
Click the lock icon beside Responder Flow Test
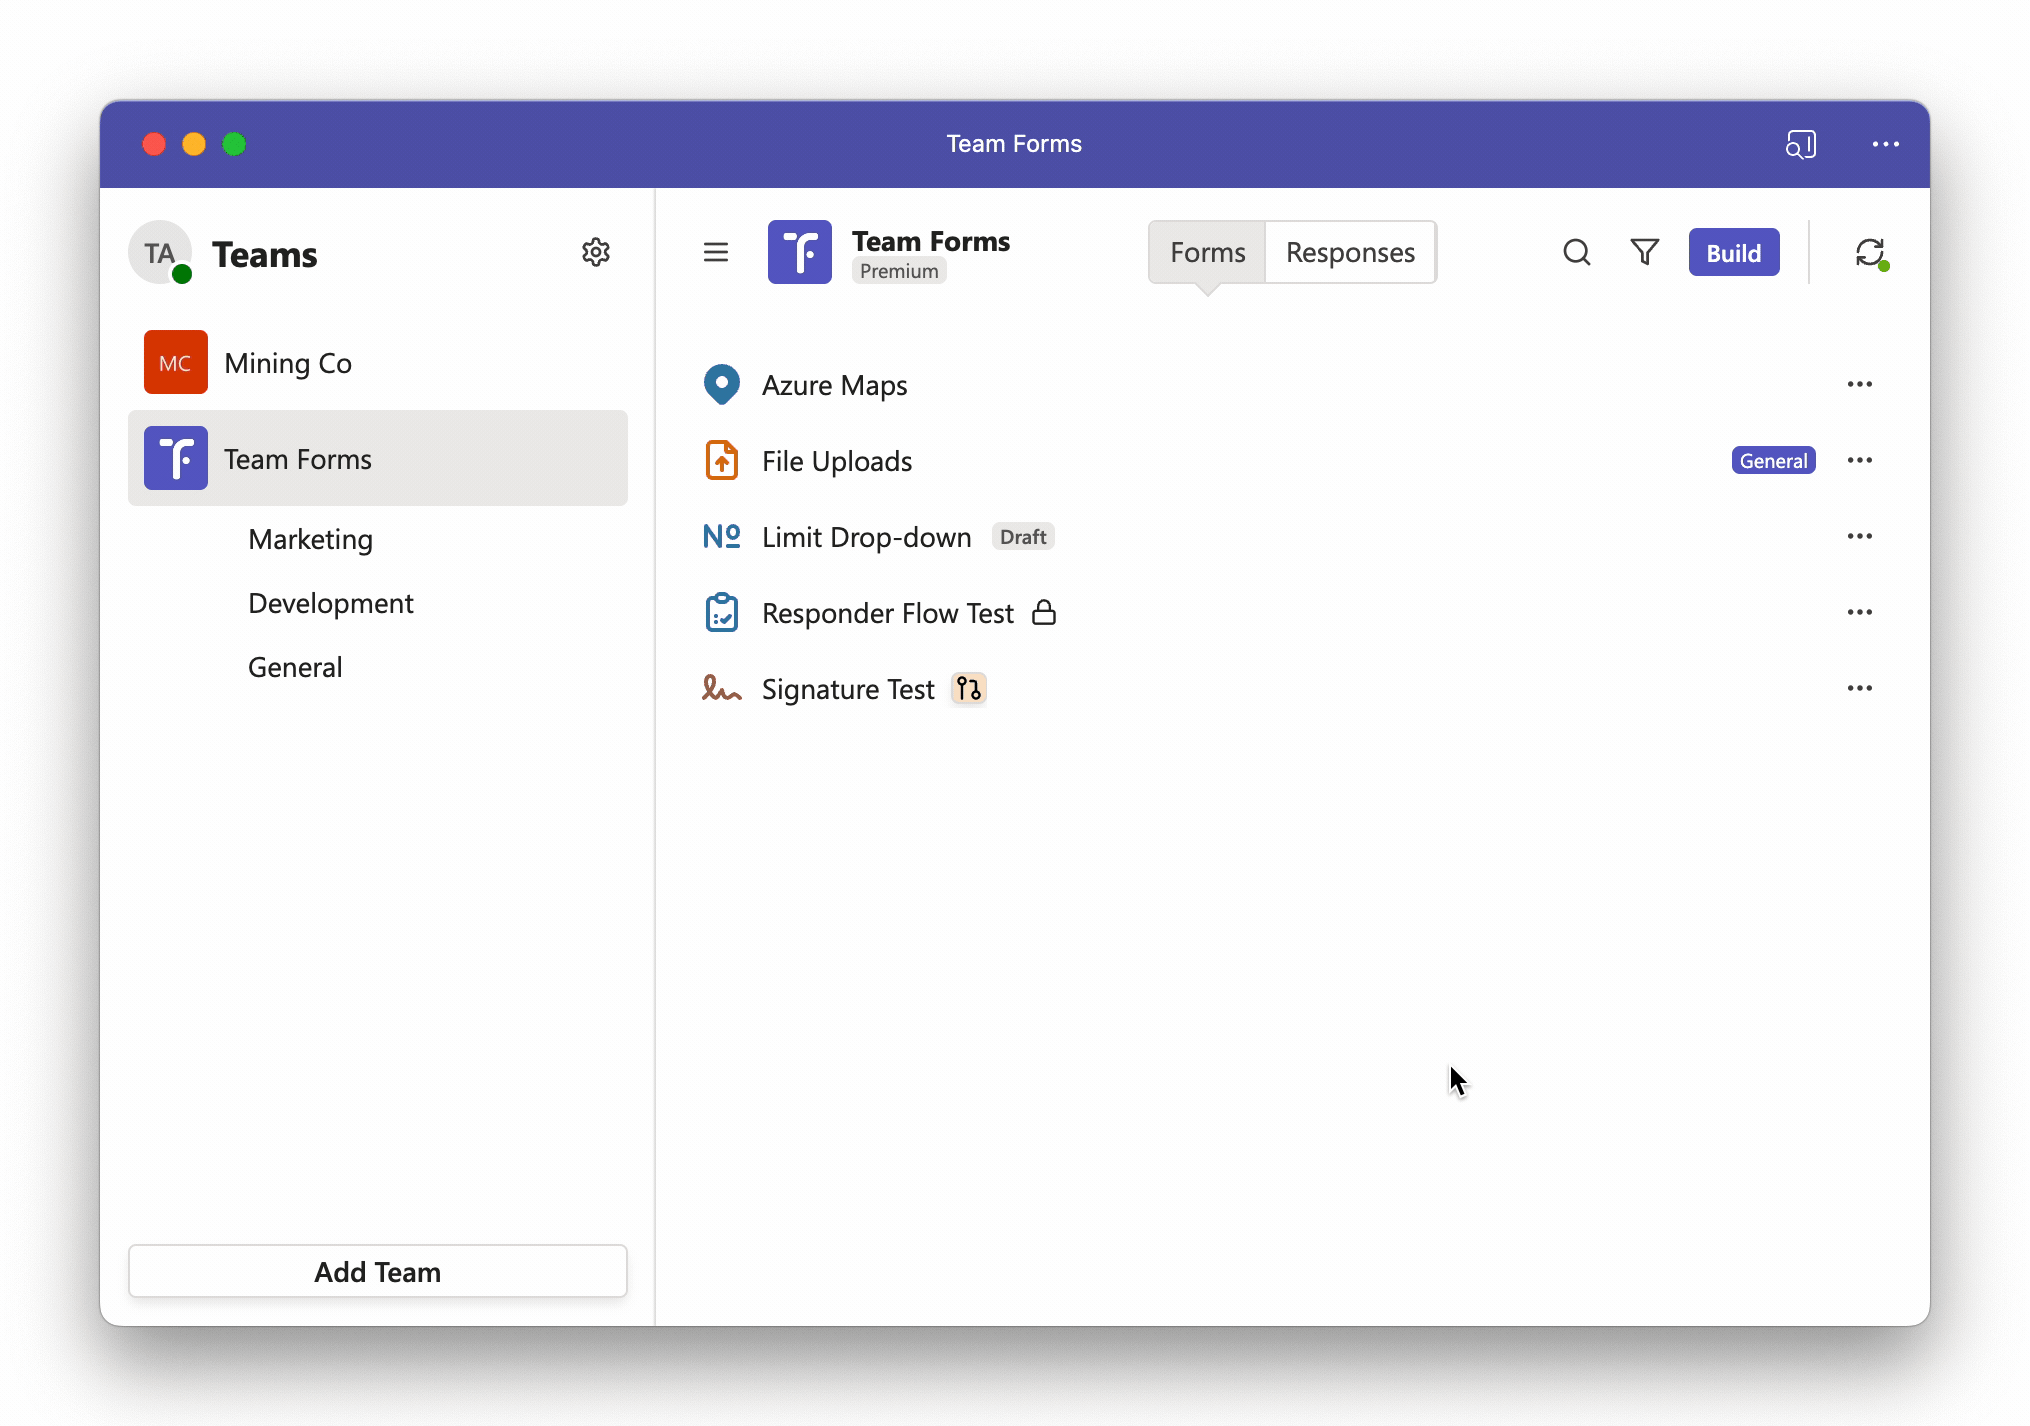click(1044, 612)
